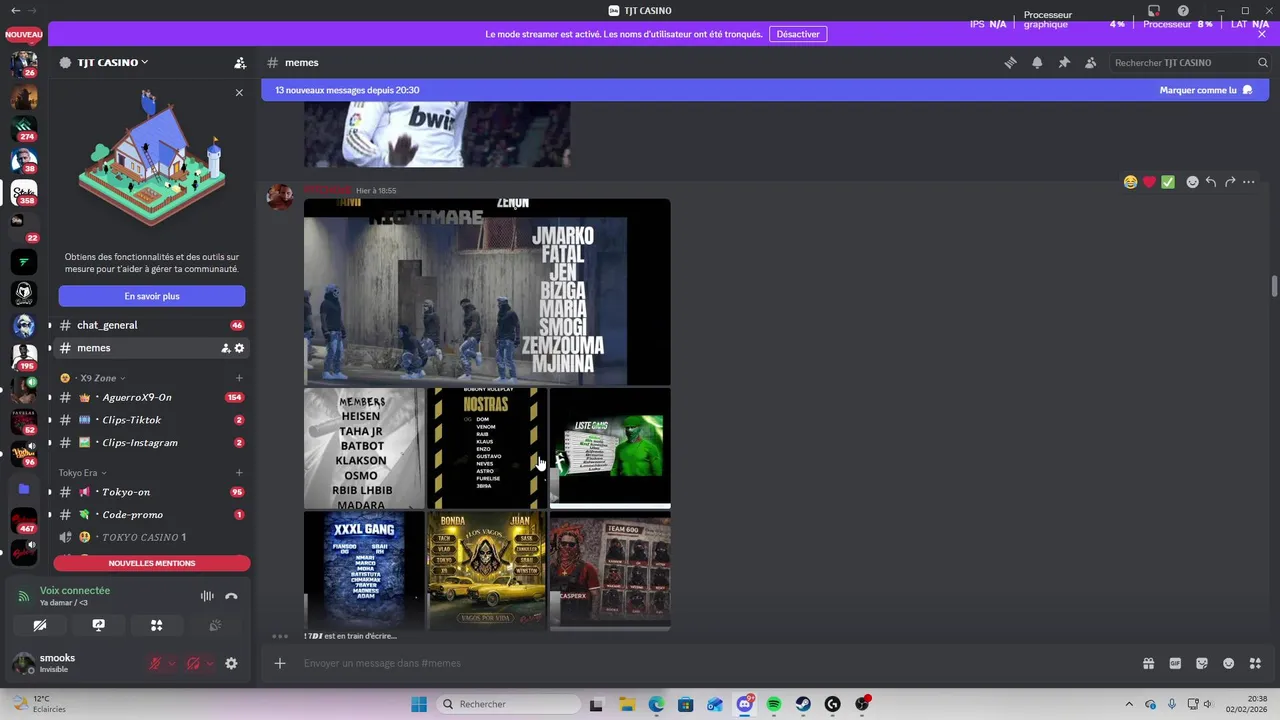This screenshot has height=720, width=1280.
Task: Open the apps launcher in message bar
Action: tap(1256, 663)
